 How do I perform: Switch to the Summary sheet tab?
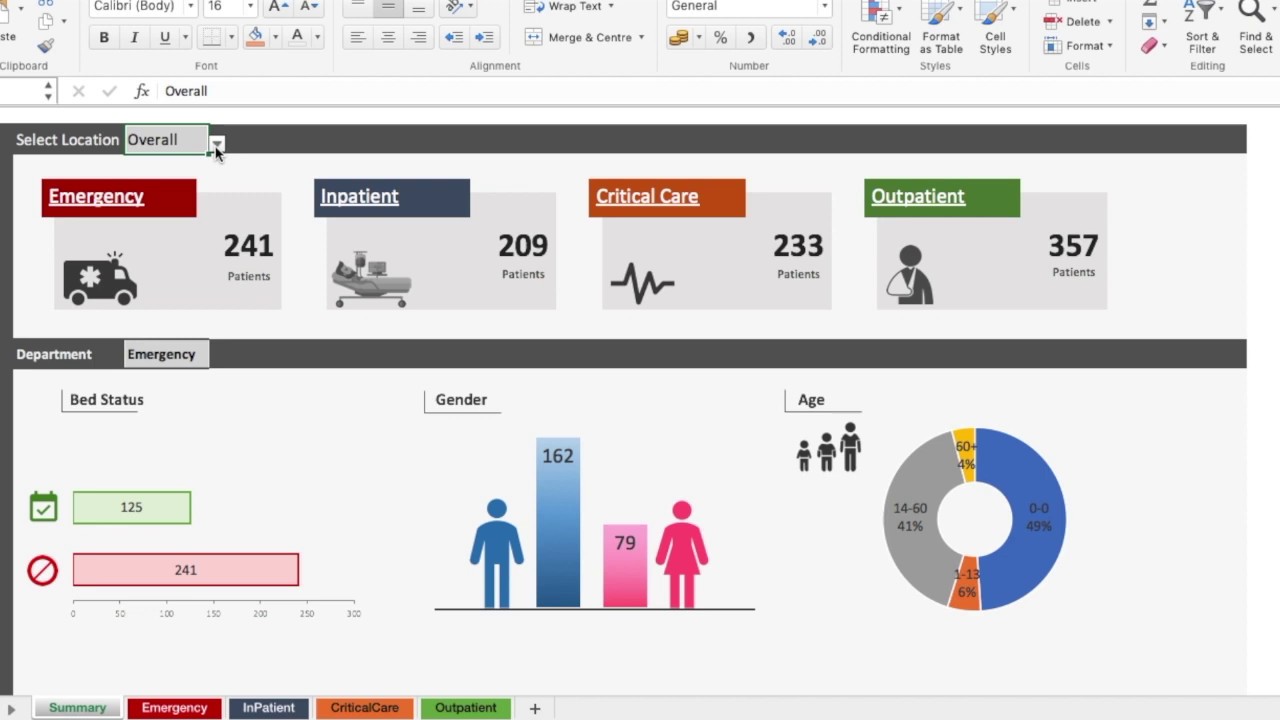point(77,708)
